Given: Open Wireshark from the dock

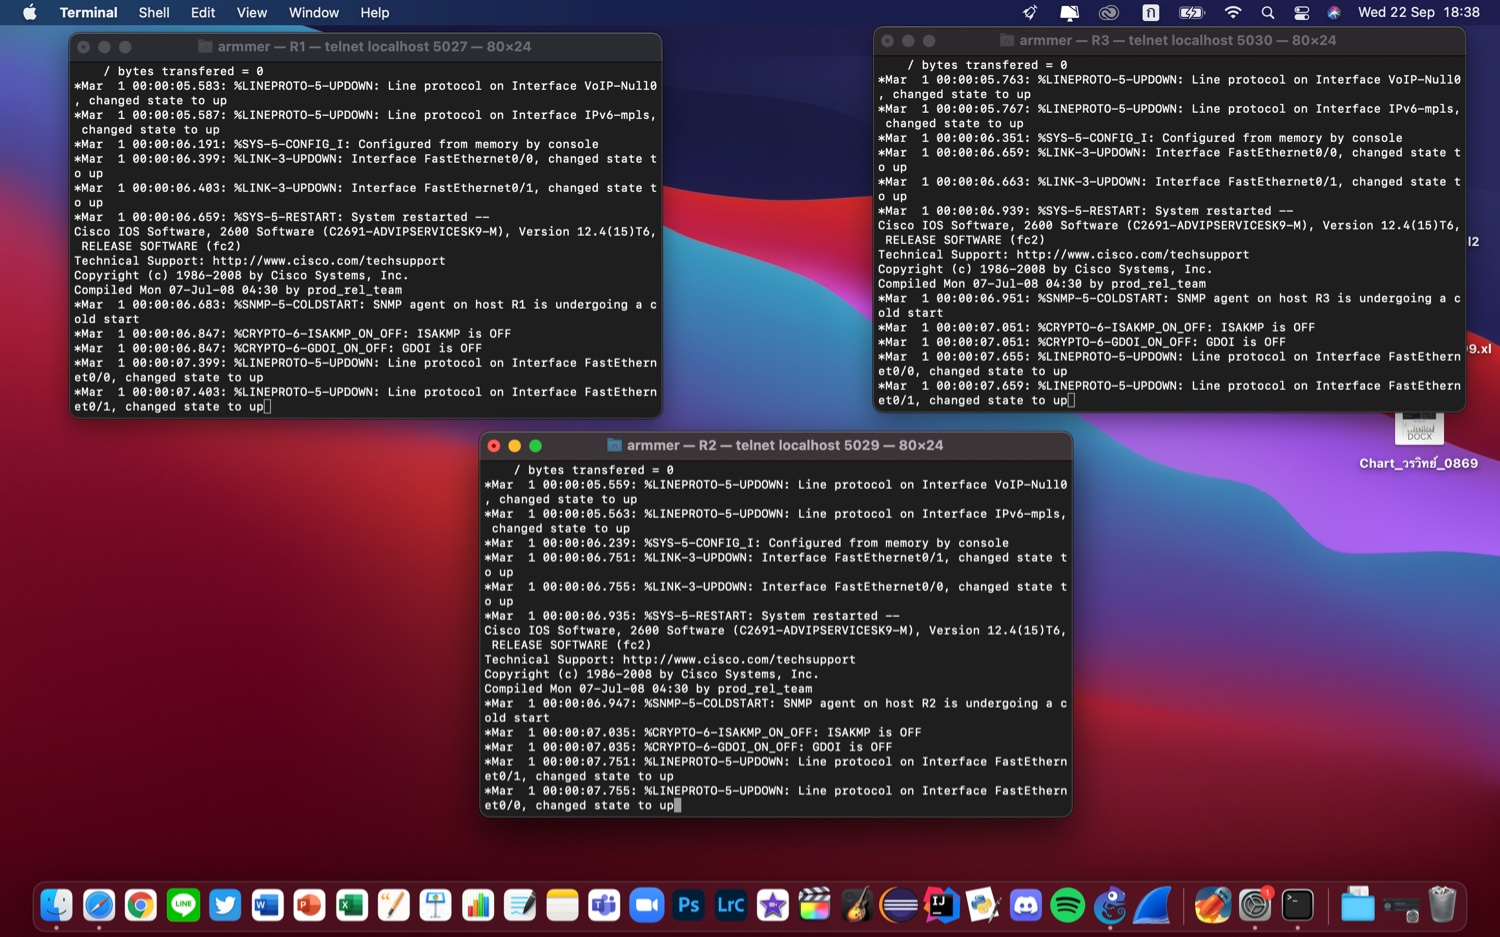Looking at the screenshot, I should coord(1152,906).
